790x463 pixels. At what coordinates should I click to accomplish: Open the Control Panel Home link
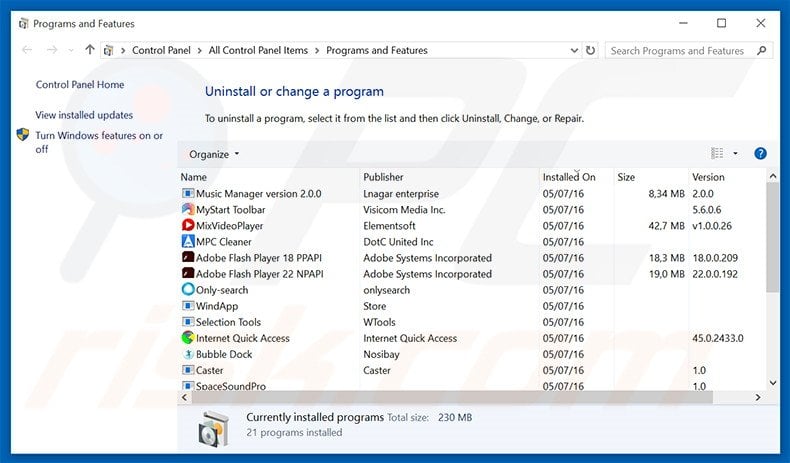click(x=80, y=85)
